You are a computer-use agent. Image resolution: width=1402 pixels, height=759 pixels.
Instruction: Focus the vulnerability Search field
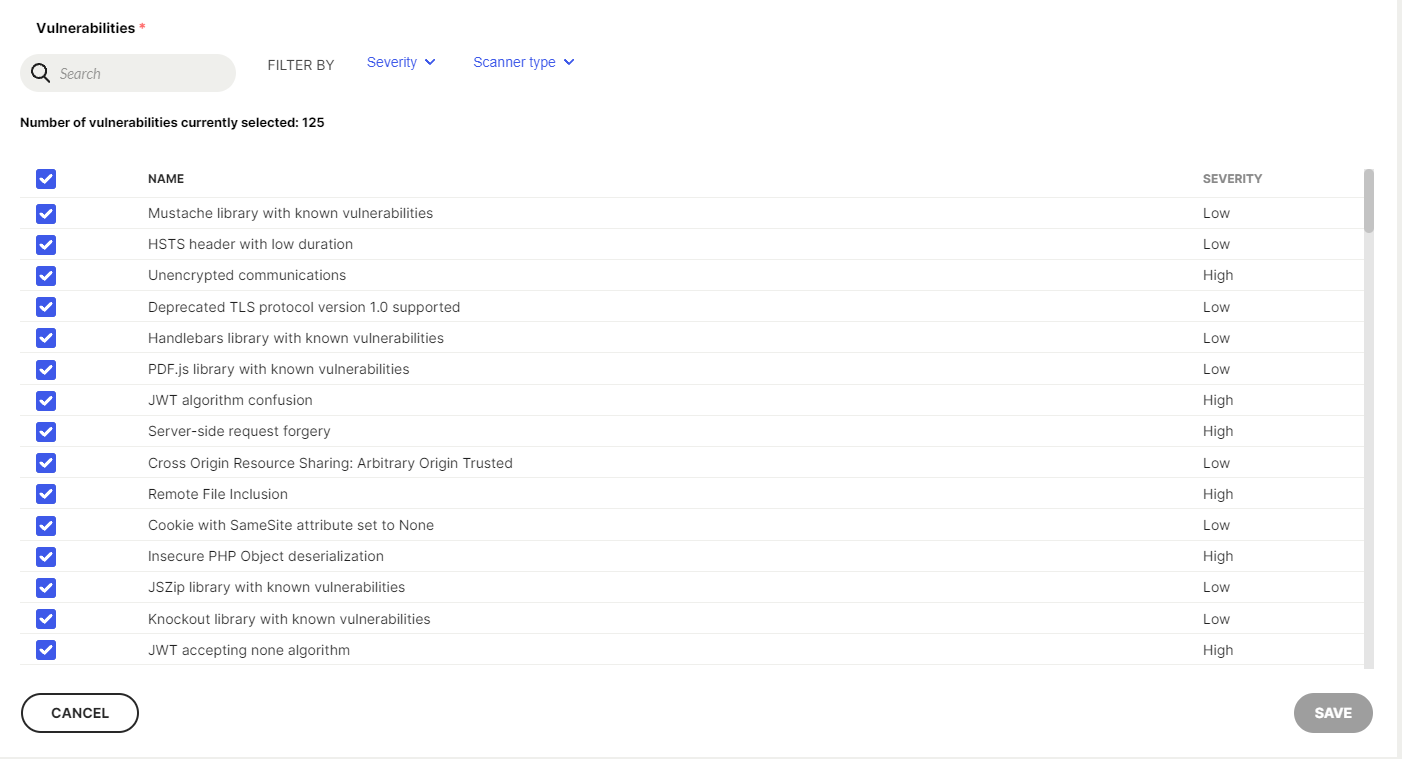coord(140,74)
